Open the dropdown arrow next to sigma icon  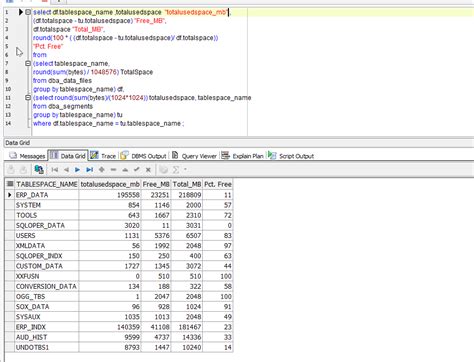click(185, 170)
